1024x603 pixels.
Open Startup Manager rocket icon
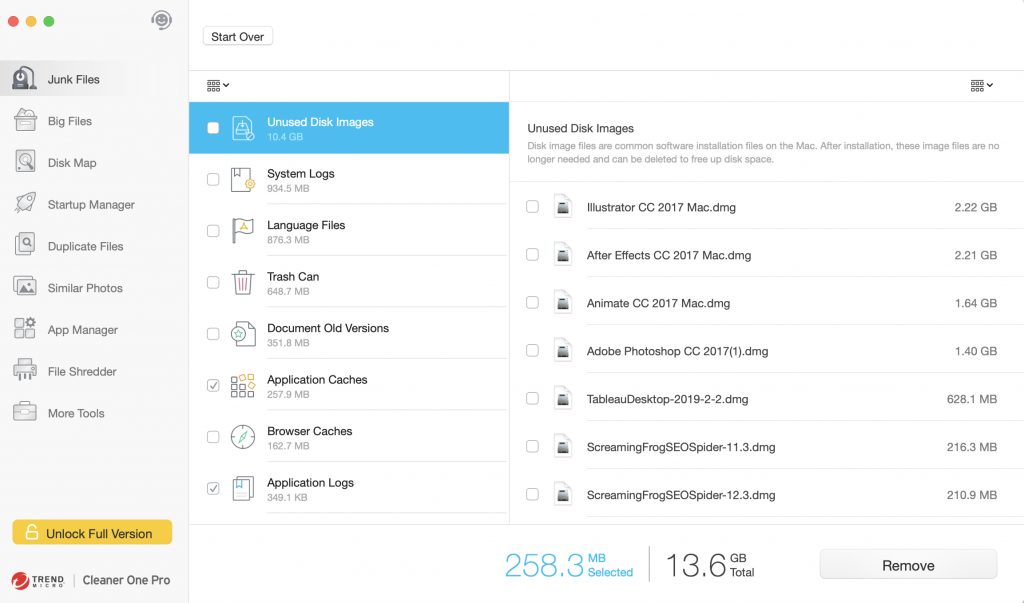click(26, 204)
